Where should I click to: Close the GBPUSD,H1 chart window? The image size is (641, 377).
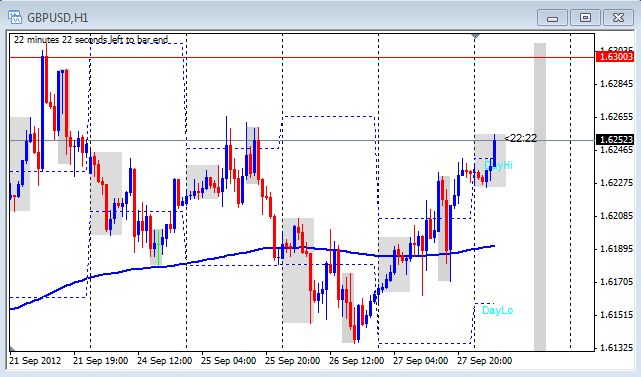tap(618, 18)
